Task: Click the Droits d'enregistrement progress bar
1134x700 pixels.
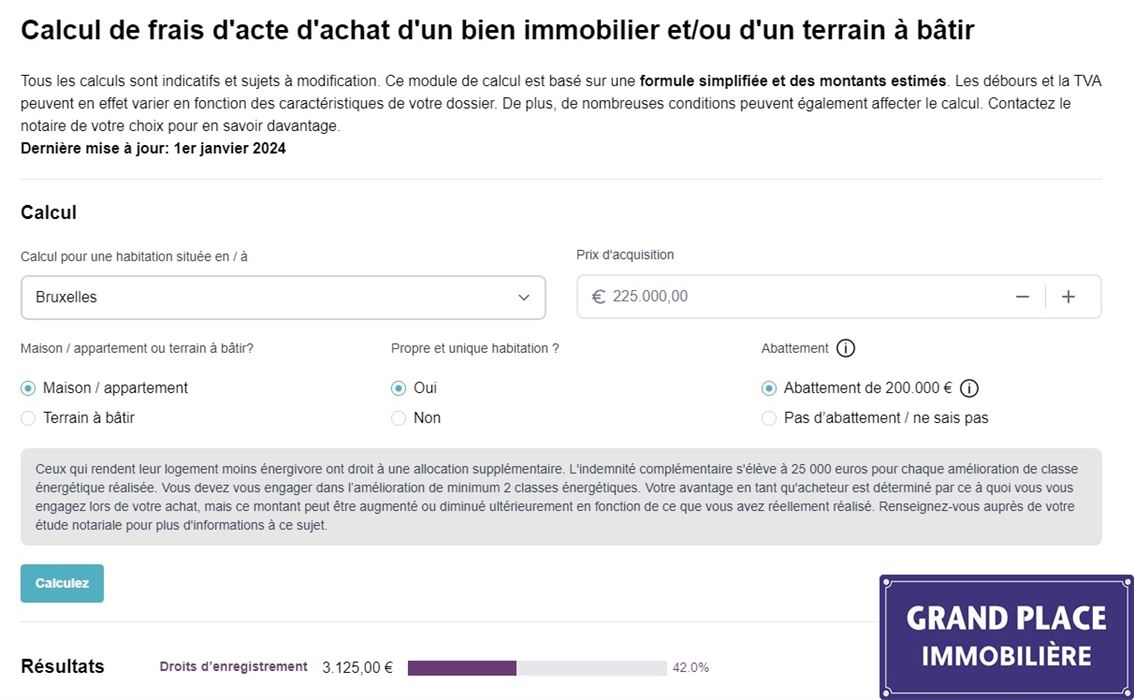Action: point(537,668)
